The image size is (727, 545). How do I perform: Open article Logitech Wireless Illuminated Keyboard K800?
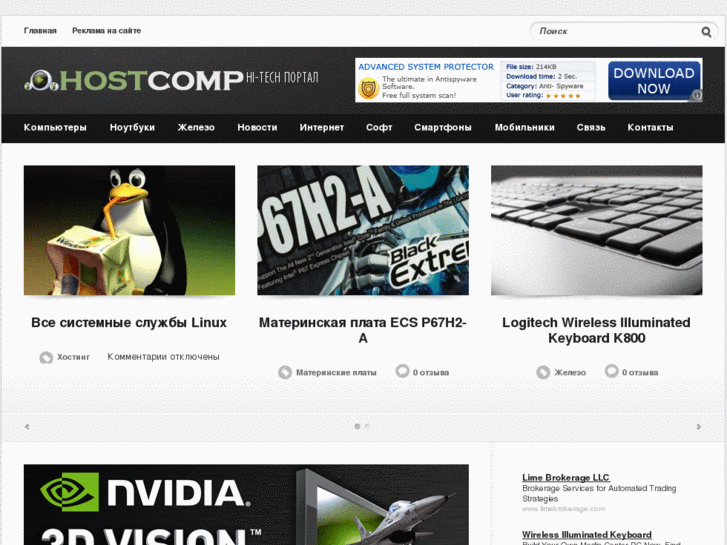click(x=596, y=330)
